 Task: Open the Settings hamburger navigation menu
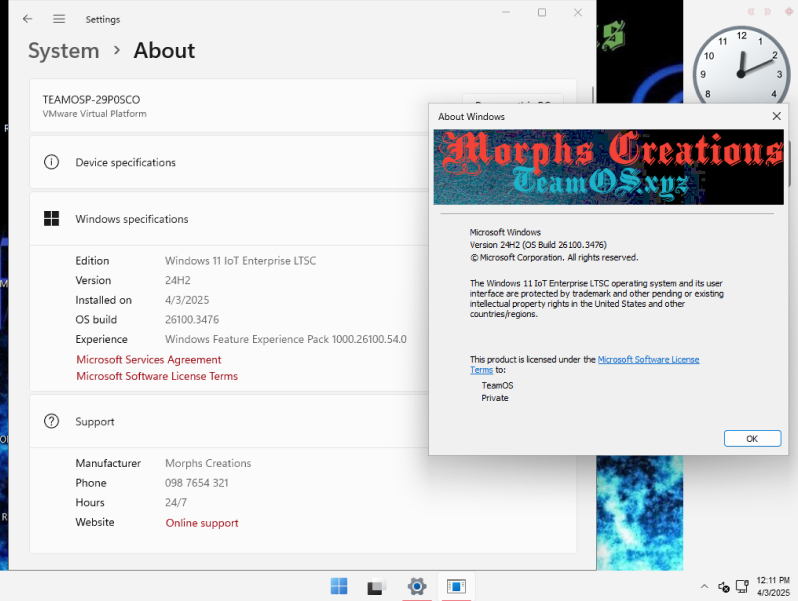tap(59, 19)
